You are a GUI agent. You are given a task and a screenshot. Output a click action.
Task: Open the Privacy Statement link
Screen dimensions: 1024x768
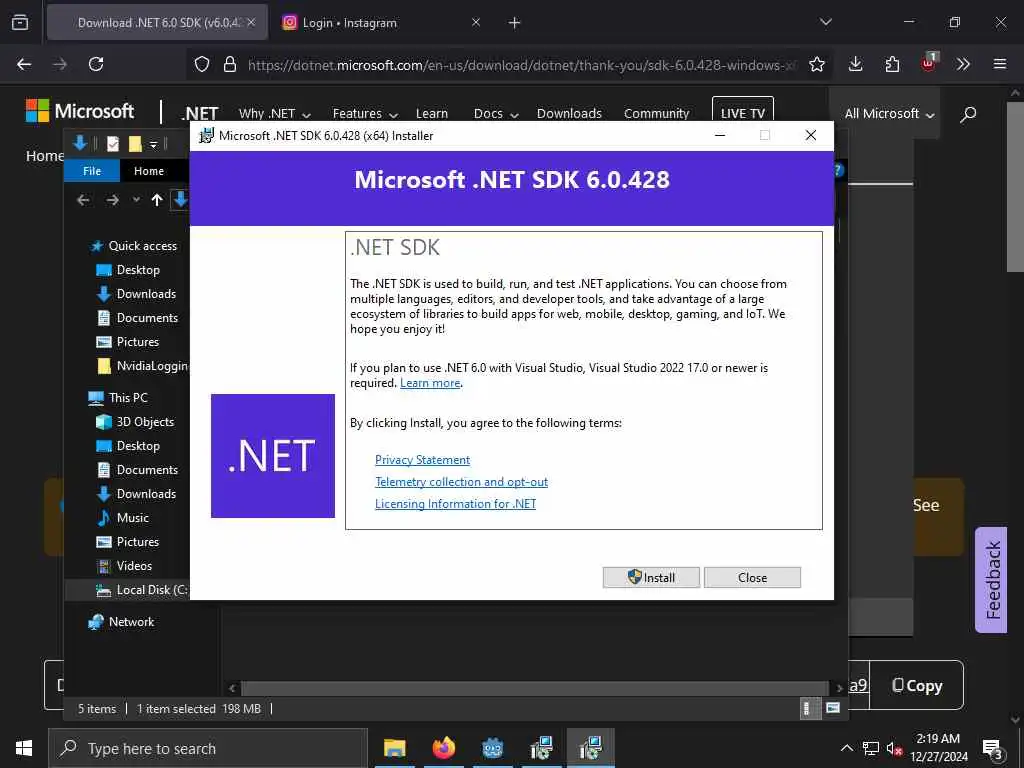422,460
